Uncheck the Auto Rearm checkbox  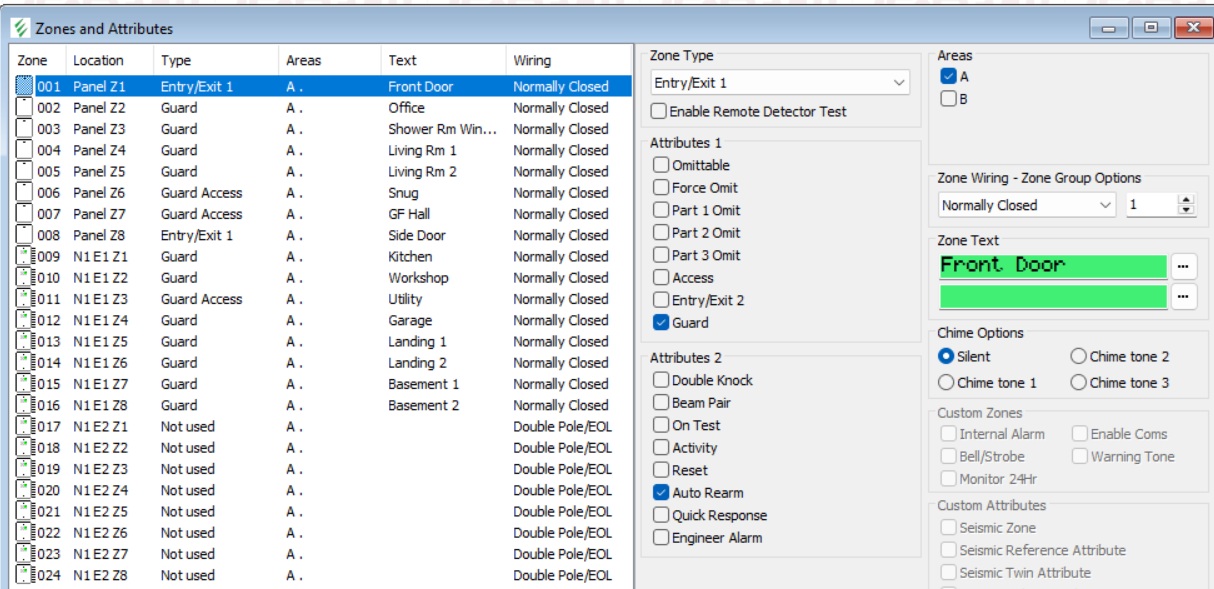click(x=661, y=492)
